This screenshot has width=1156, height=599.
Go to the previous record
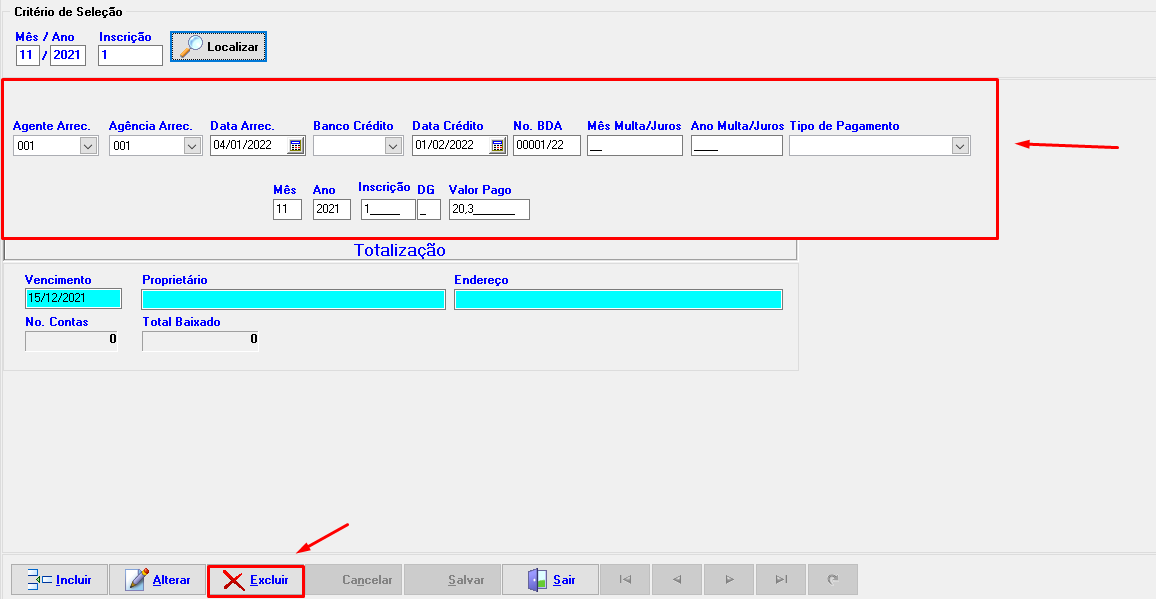pos(677,580)
